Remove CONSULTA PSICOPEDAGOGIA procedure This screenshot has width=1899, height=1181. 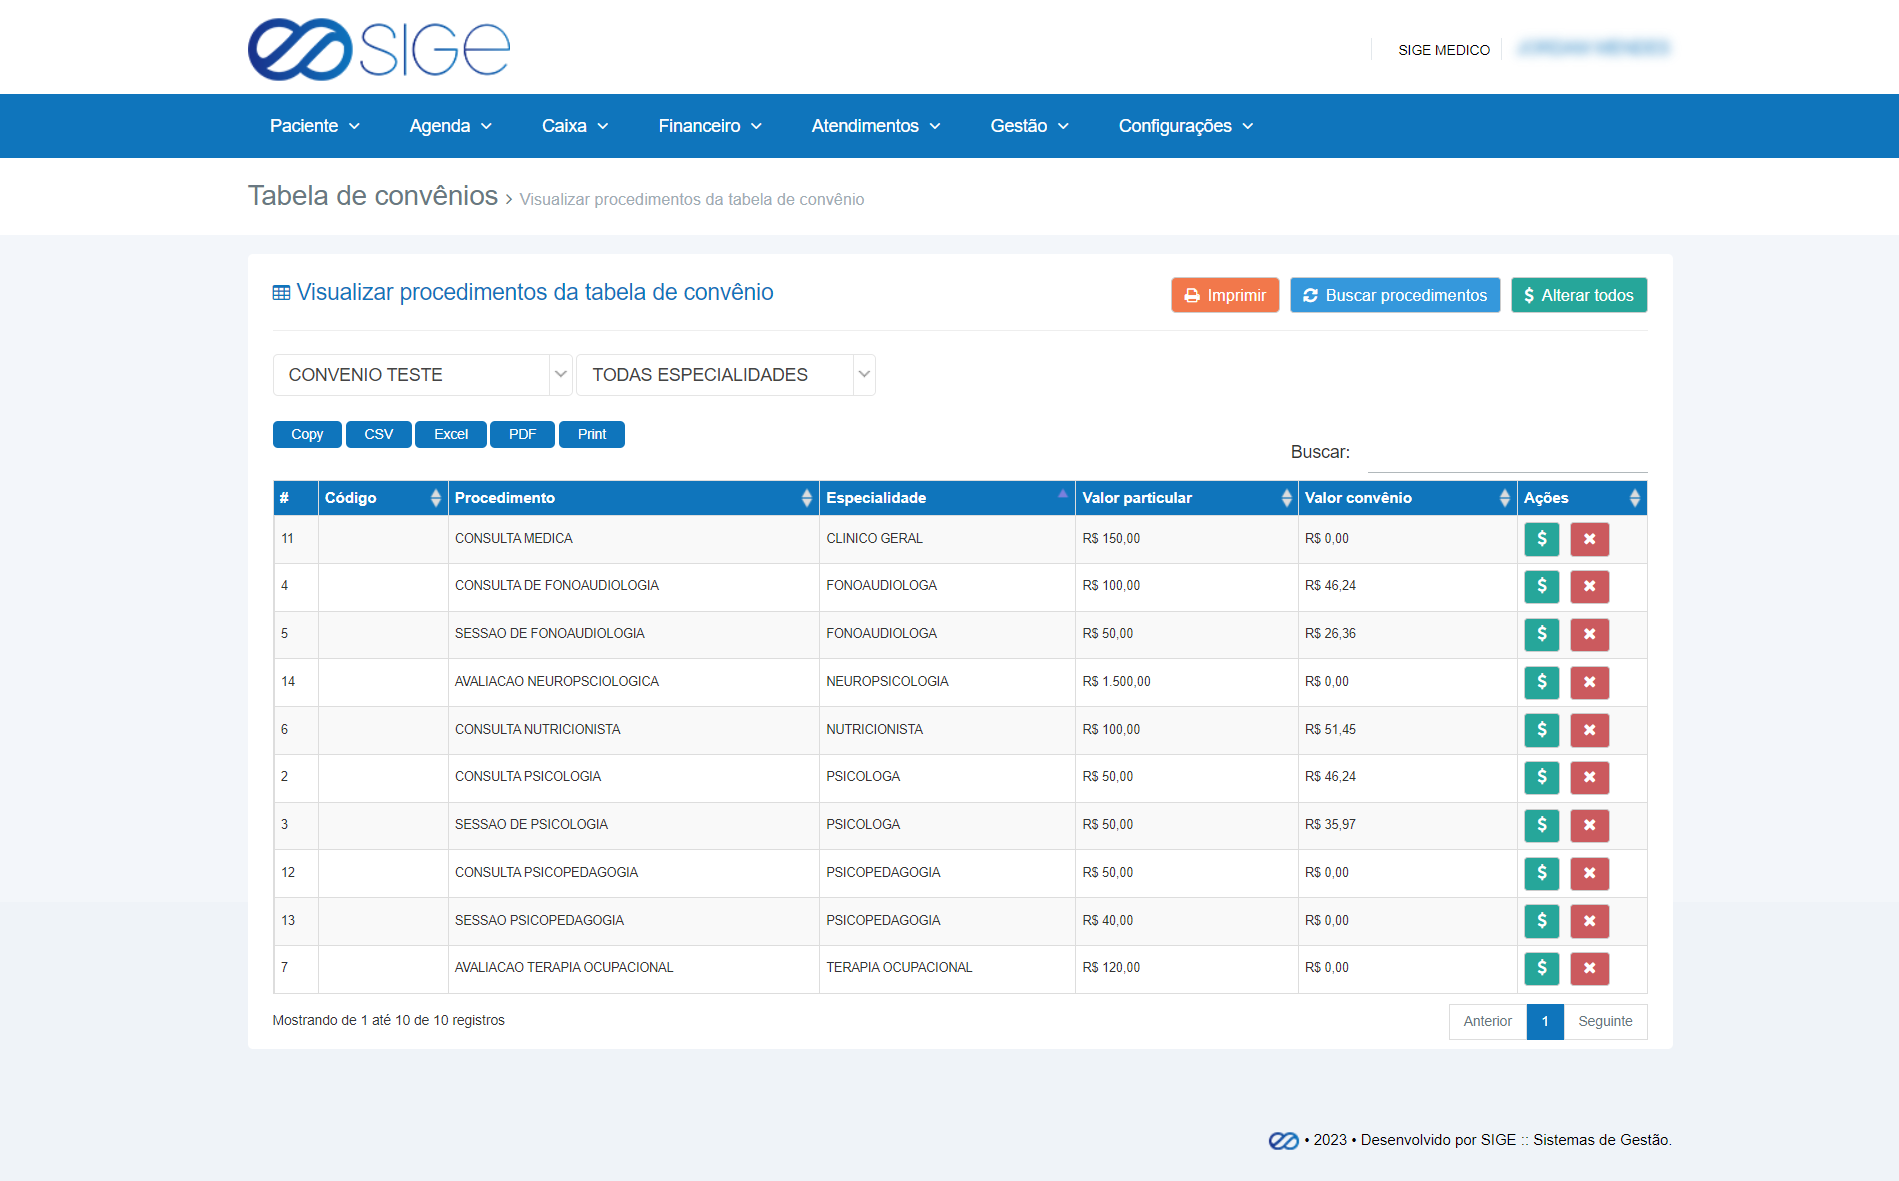(1589, 873)
